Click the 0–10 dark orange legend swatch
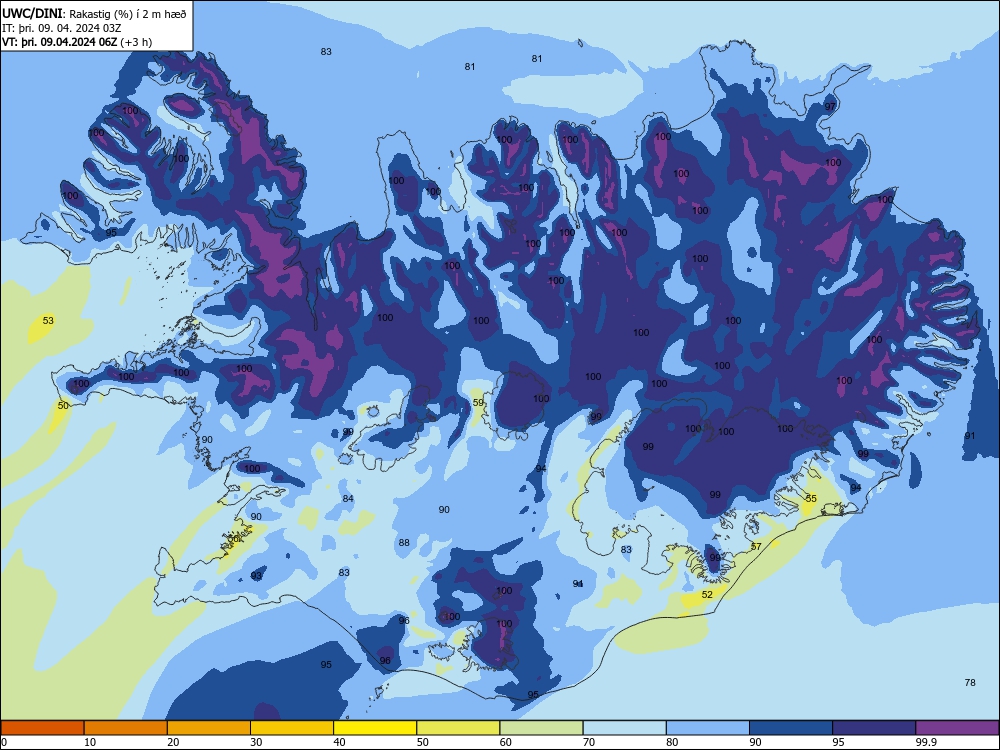This screenshot has width=1000, height=750. [x=42, y=728]
